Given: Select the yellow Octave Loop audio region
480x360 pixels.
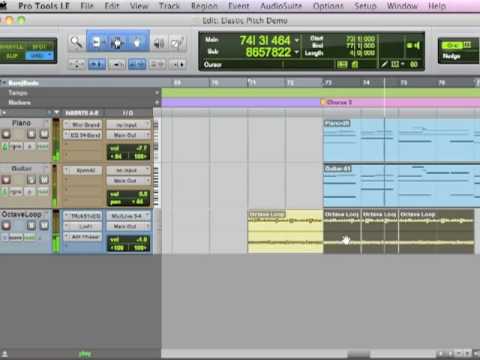Looking at the screenshot, I should tap(285, 231).
